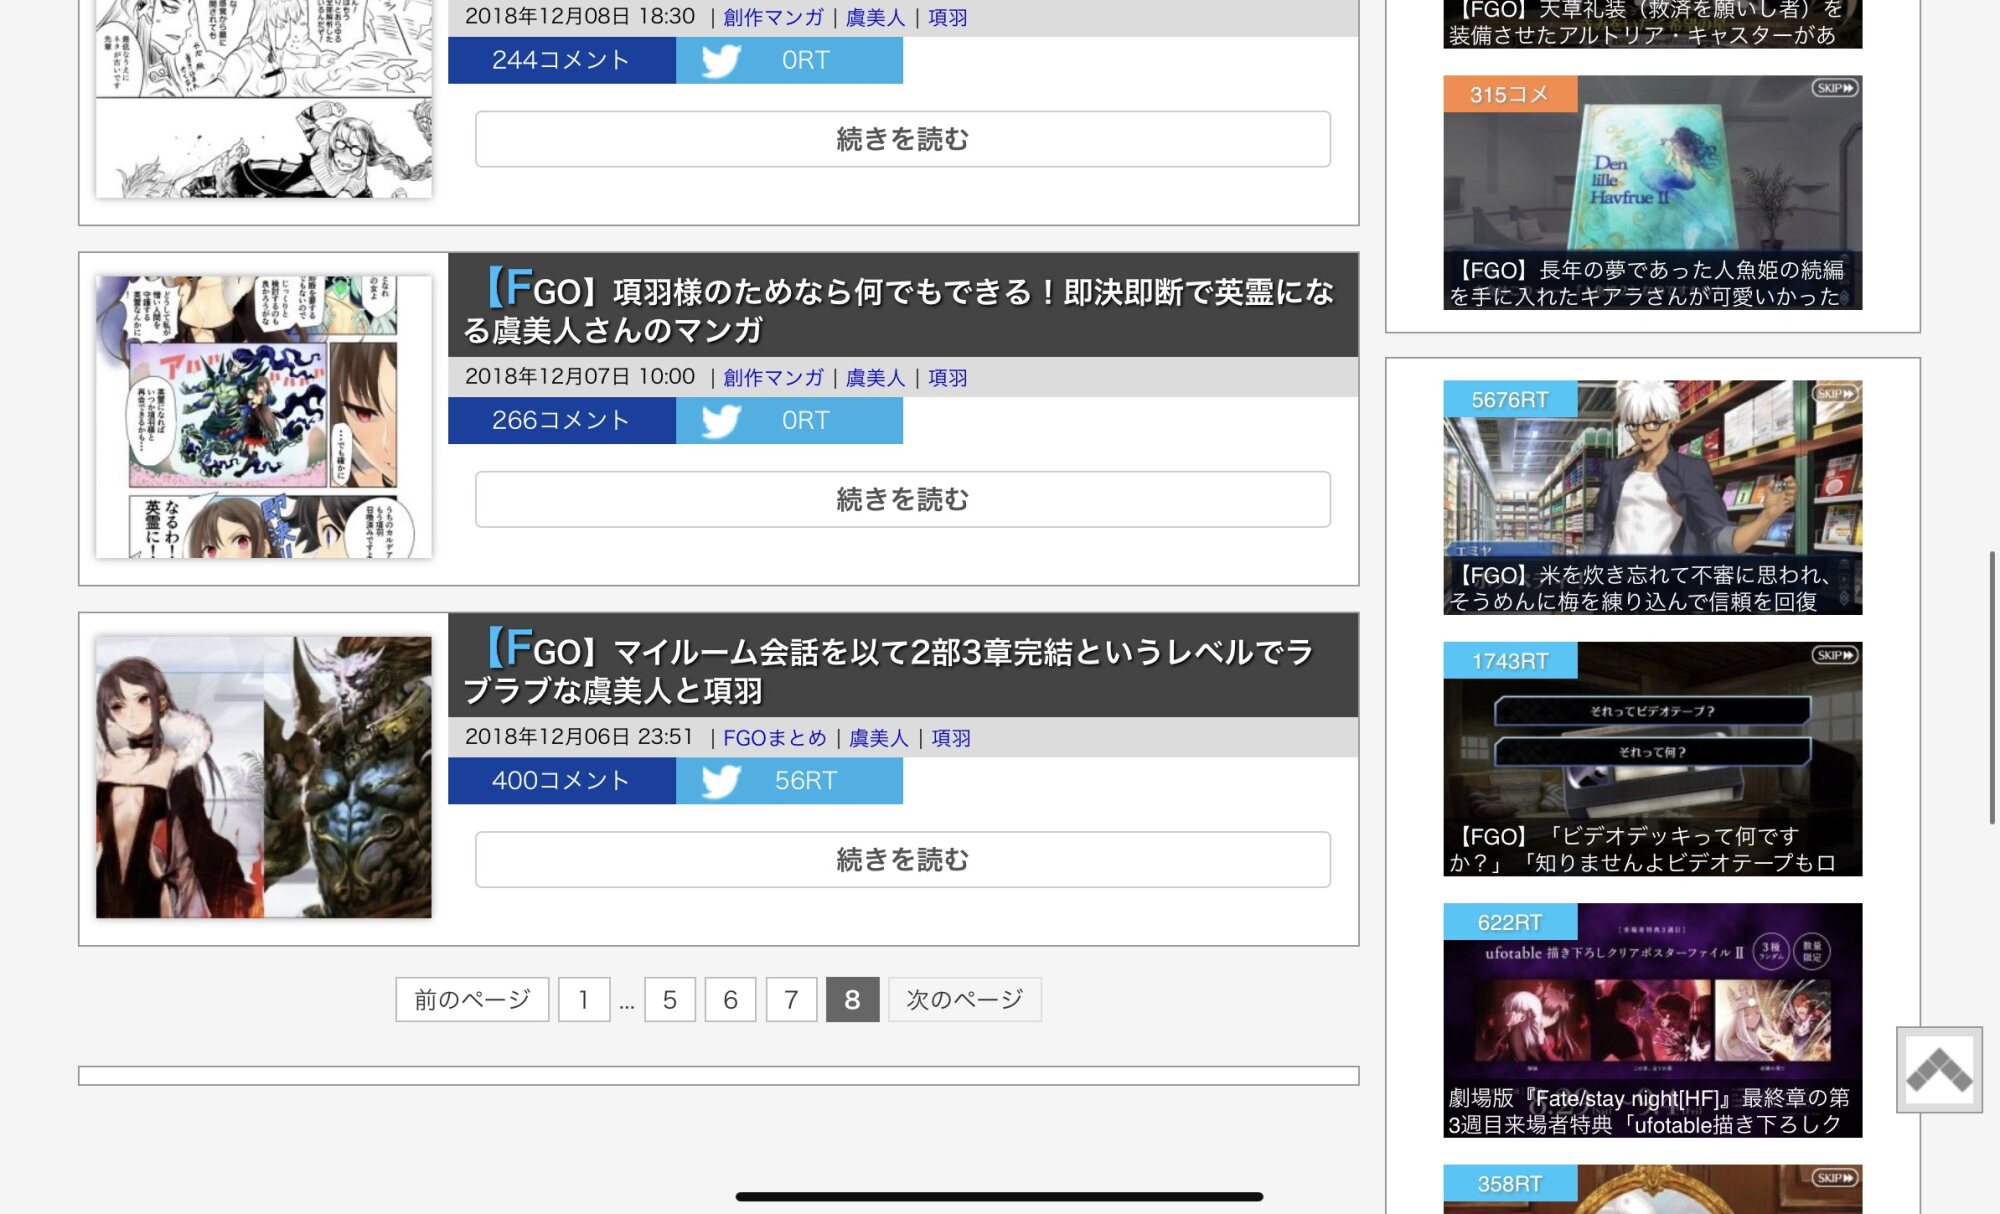Open 創作マンガ tag on December 7 post
Image resolution: width=2000 pixels, height=1214 pixels.
coord(773,378)
